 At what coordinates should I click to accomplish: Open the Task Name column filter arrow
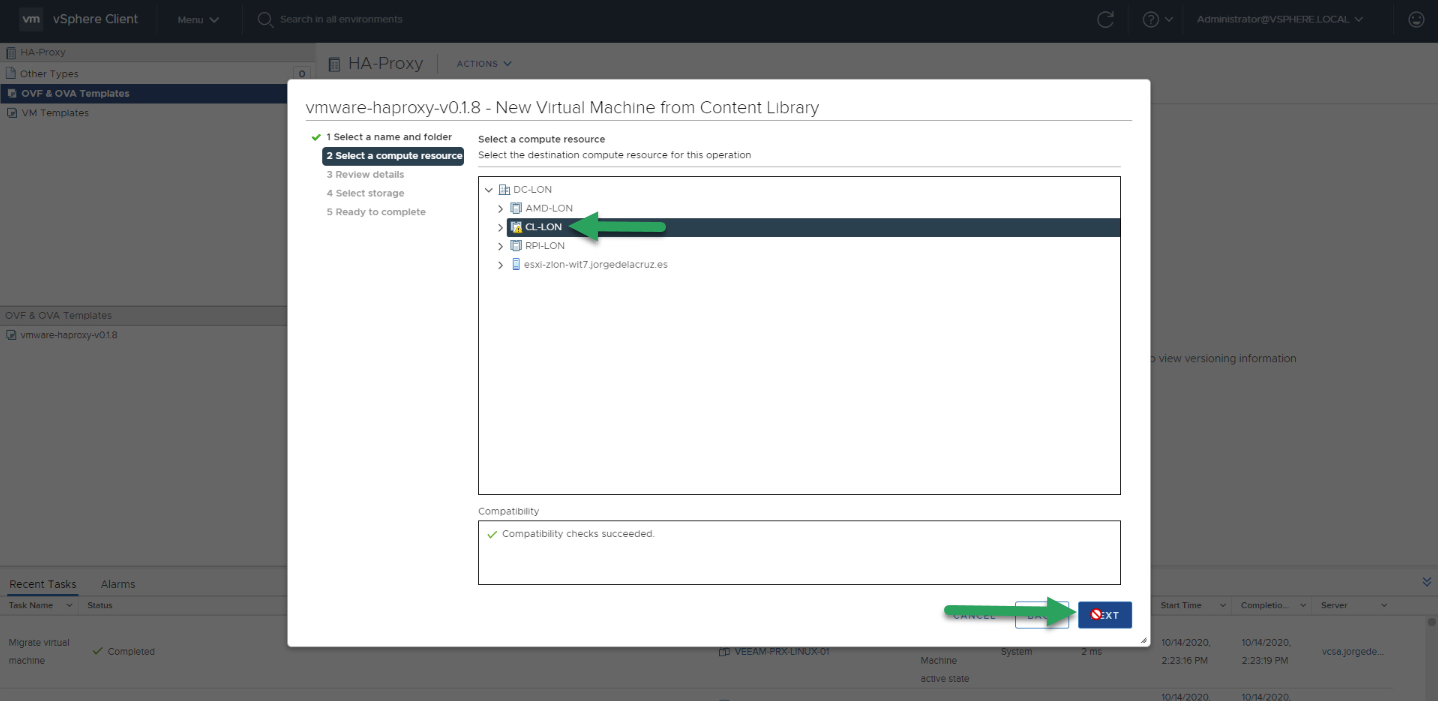[69, 605]
